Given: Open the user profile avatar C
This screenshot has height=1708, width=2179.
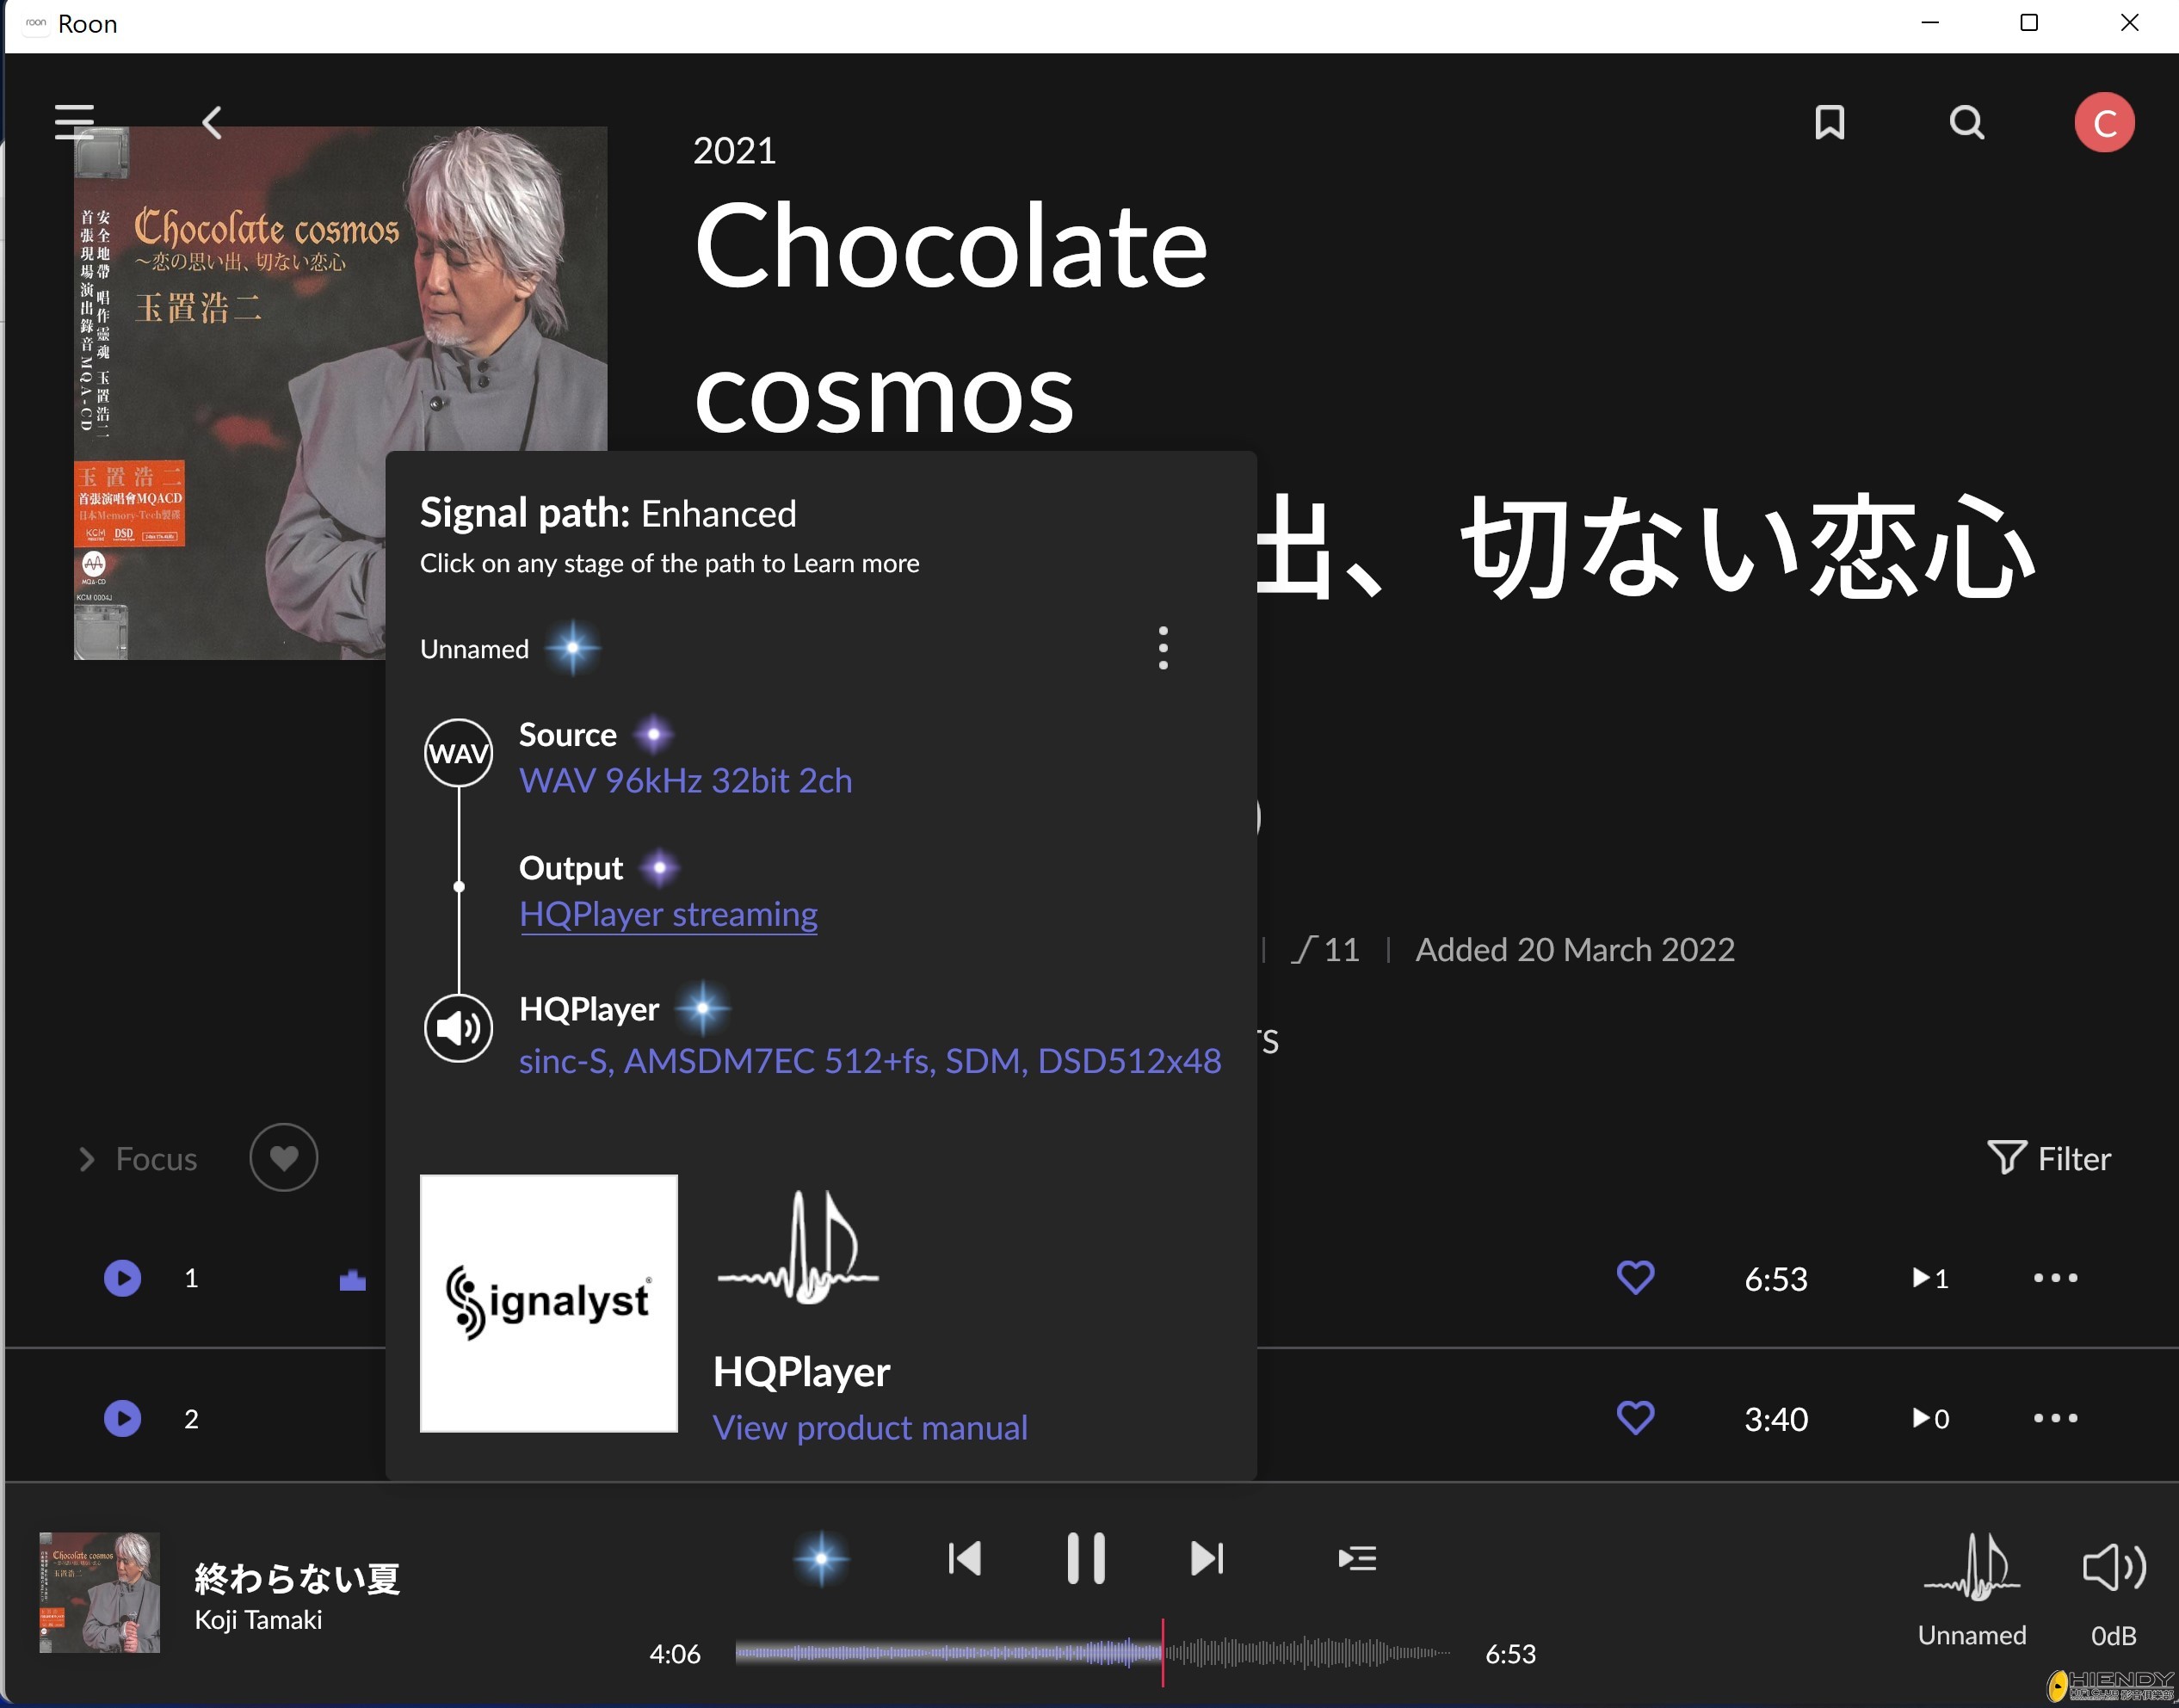Looking at the screenshot, I should tap(2104, 122).
